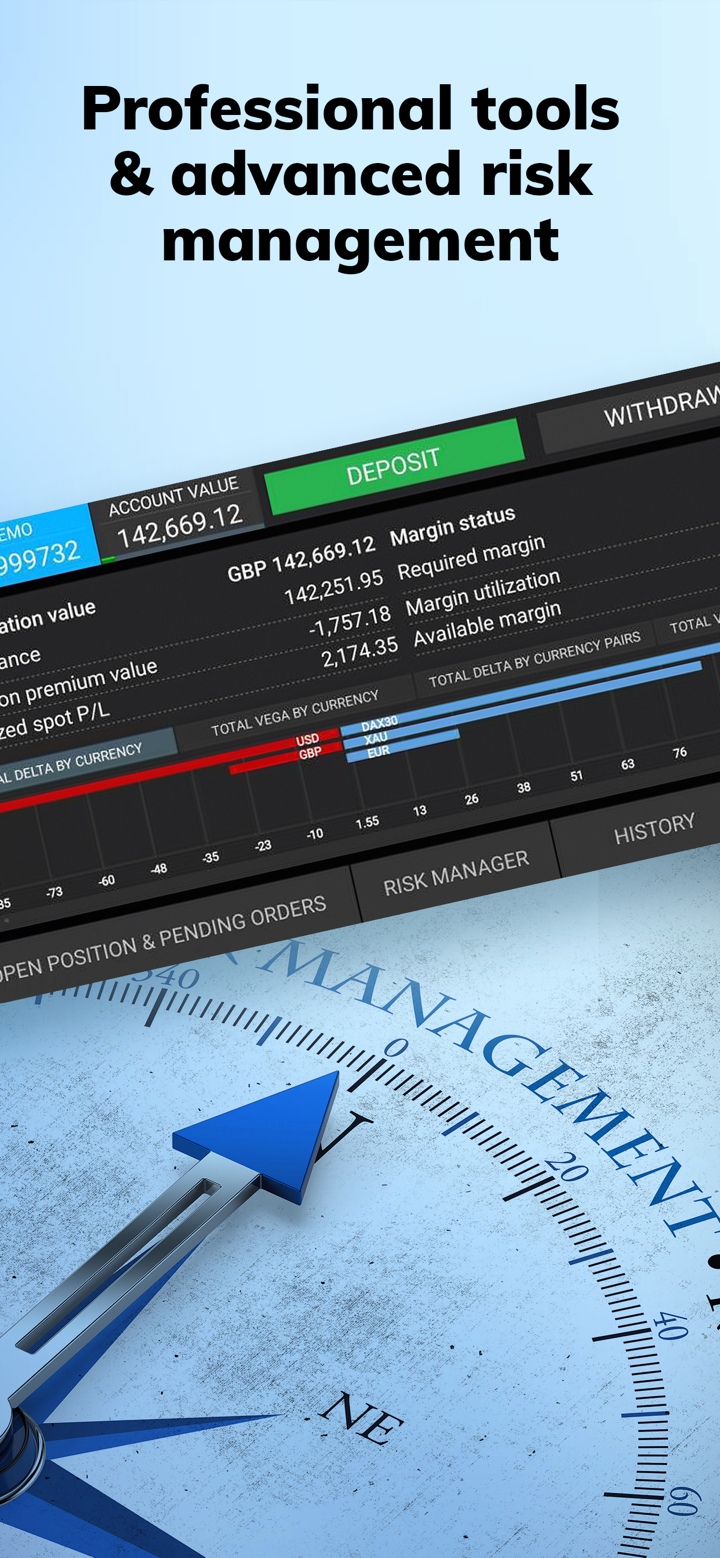Click the Required margin row
The width and height of the screenshot is (720, 1558).
(471, 557)
